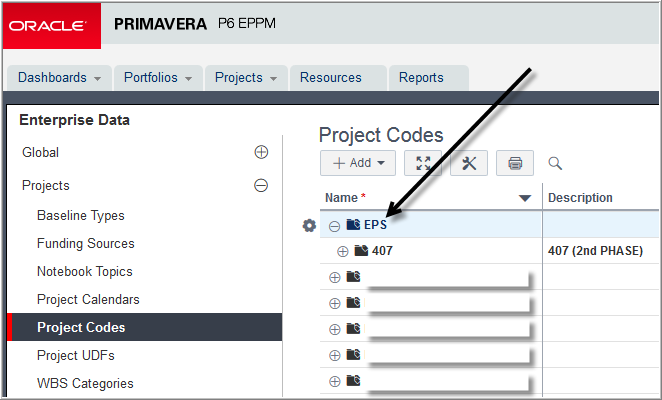Image resolution: width=662 pixels, height=400 pixels.
Task: Expand the 407 node
Action: coord(343,252)
